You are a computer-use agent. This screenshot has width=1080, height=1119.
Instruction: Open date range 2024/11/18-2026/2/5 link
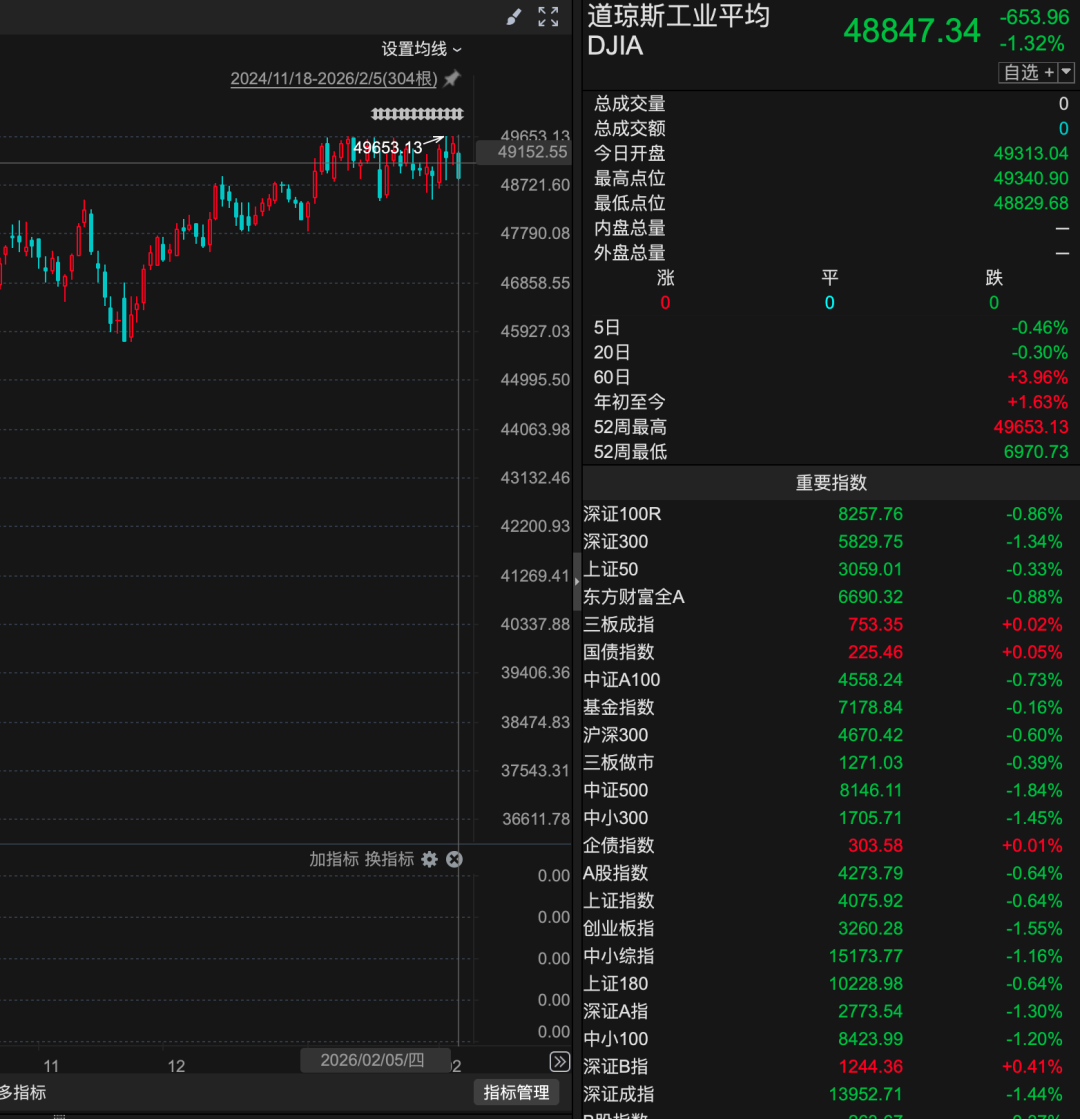pyautogui.click(x=333, y=79)
